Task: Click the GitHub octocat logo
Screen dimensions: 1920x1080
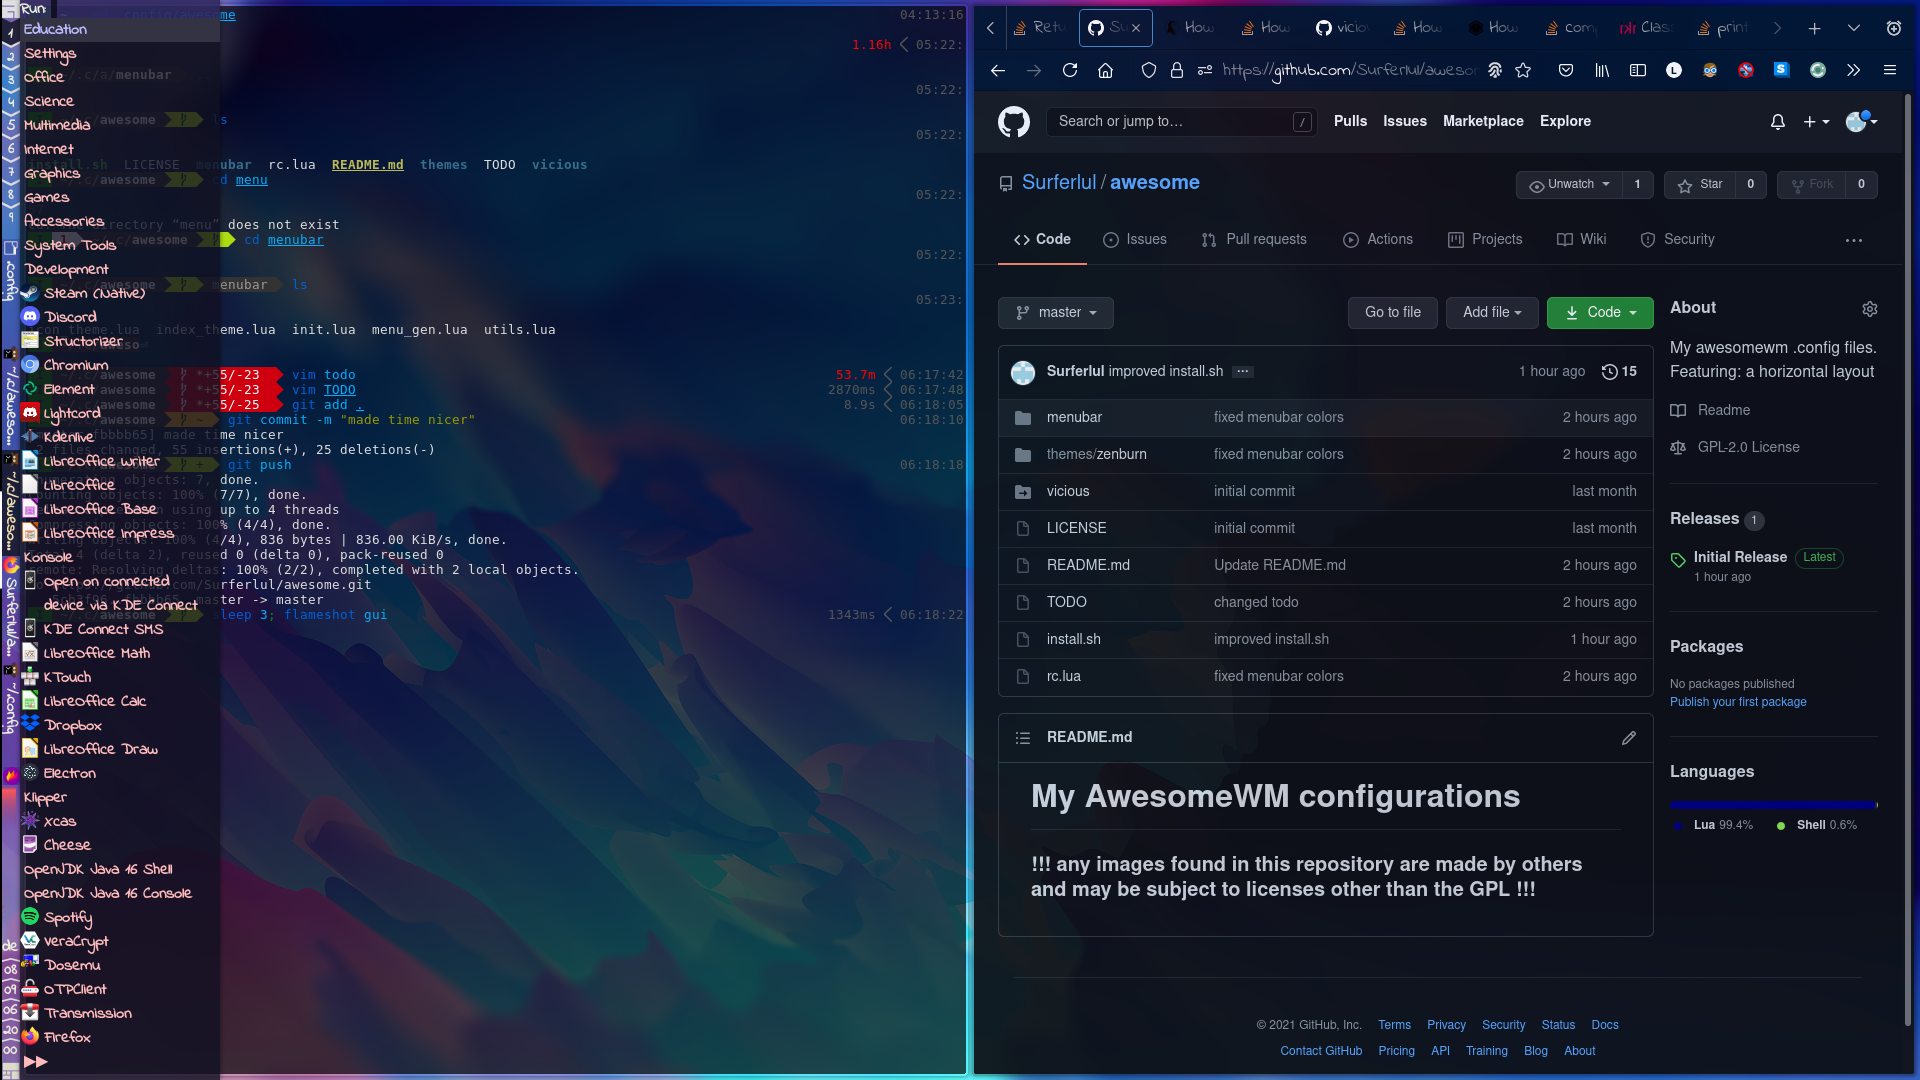Action: click(x=1014, y=122)
